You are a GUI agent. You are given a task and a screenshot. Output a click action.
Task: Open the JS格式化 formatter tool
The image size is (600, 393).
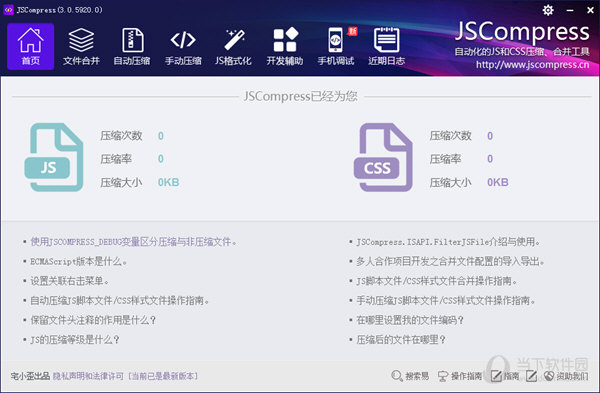(x=233, y=46)
